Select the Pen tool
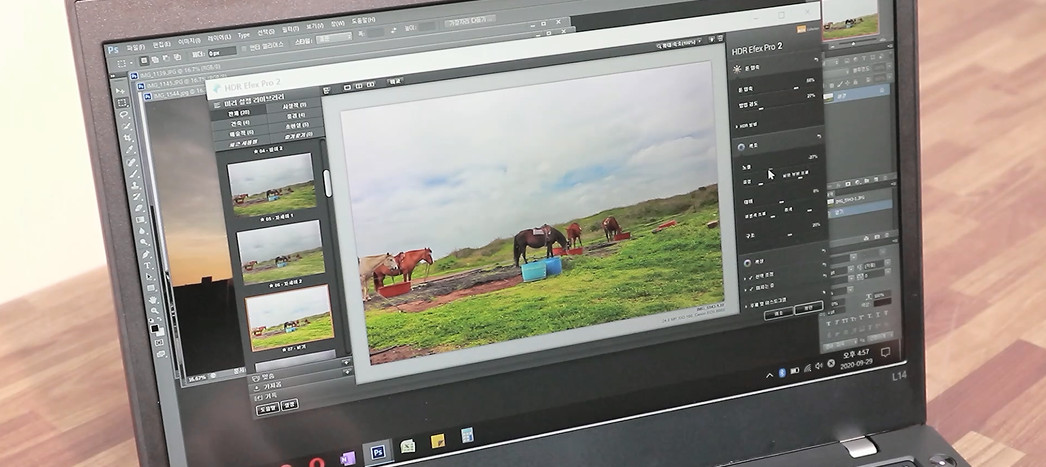Image resolution: width=1046 pixels, height=467 pixels. pyautogui.click(x=145, y=254)
